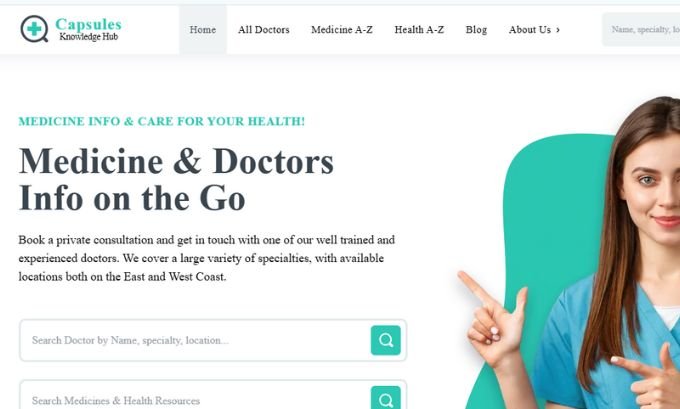Open the All Doctors page
680x409 pixels.
point(264,30)
